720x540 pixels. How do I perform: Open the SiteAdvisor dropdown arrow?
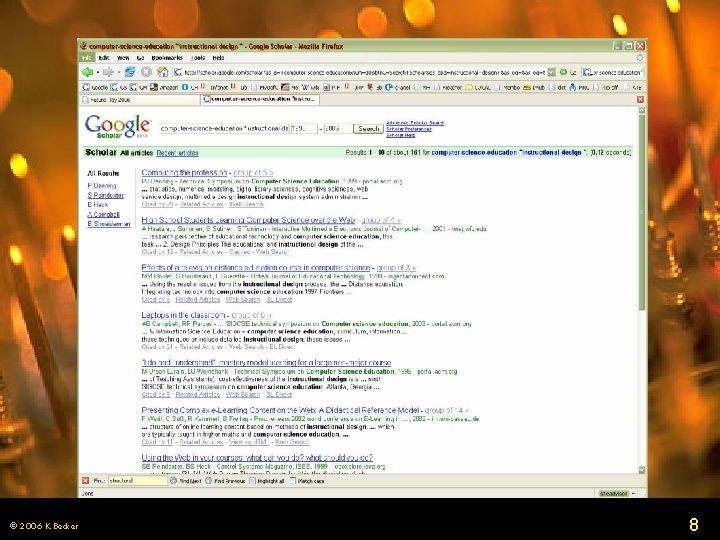(634, 493)
